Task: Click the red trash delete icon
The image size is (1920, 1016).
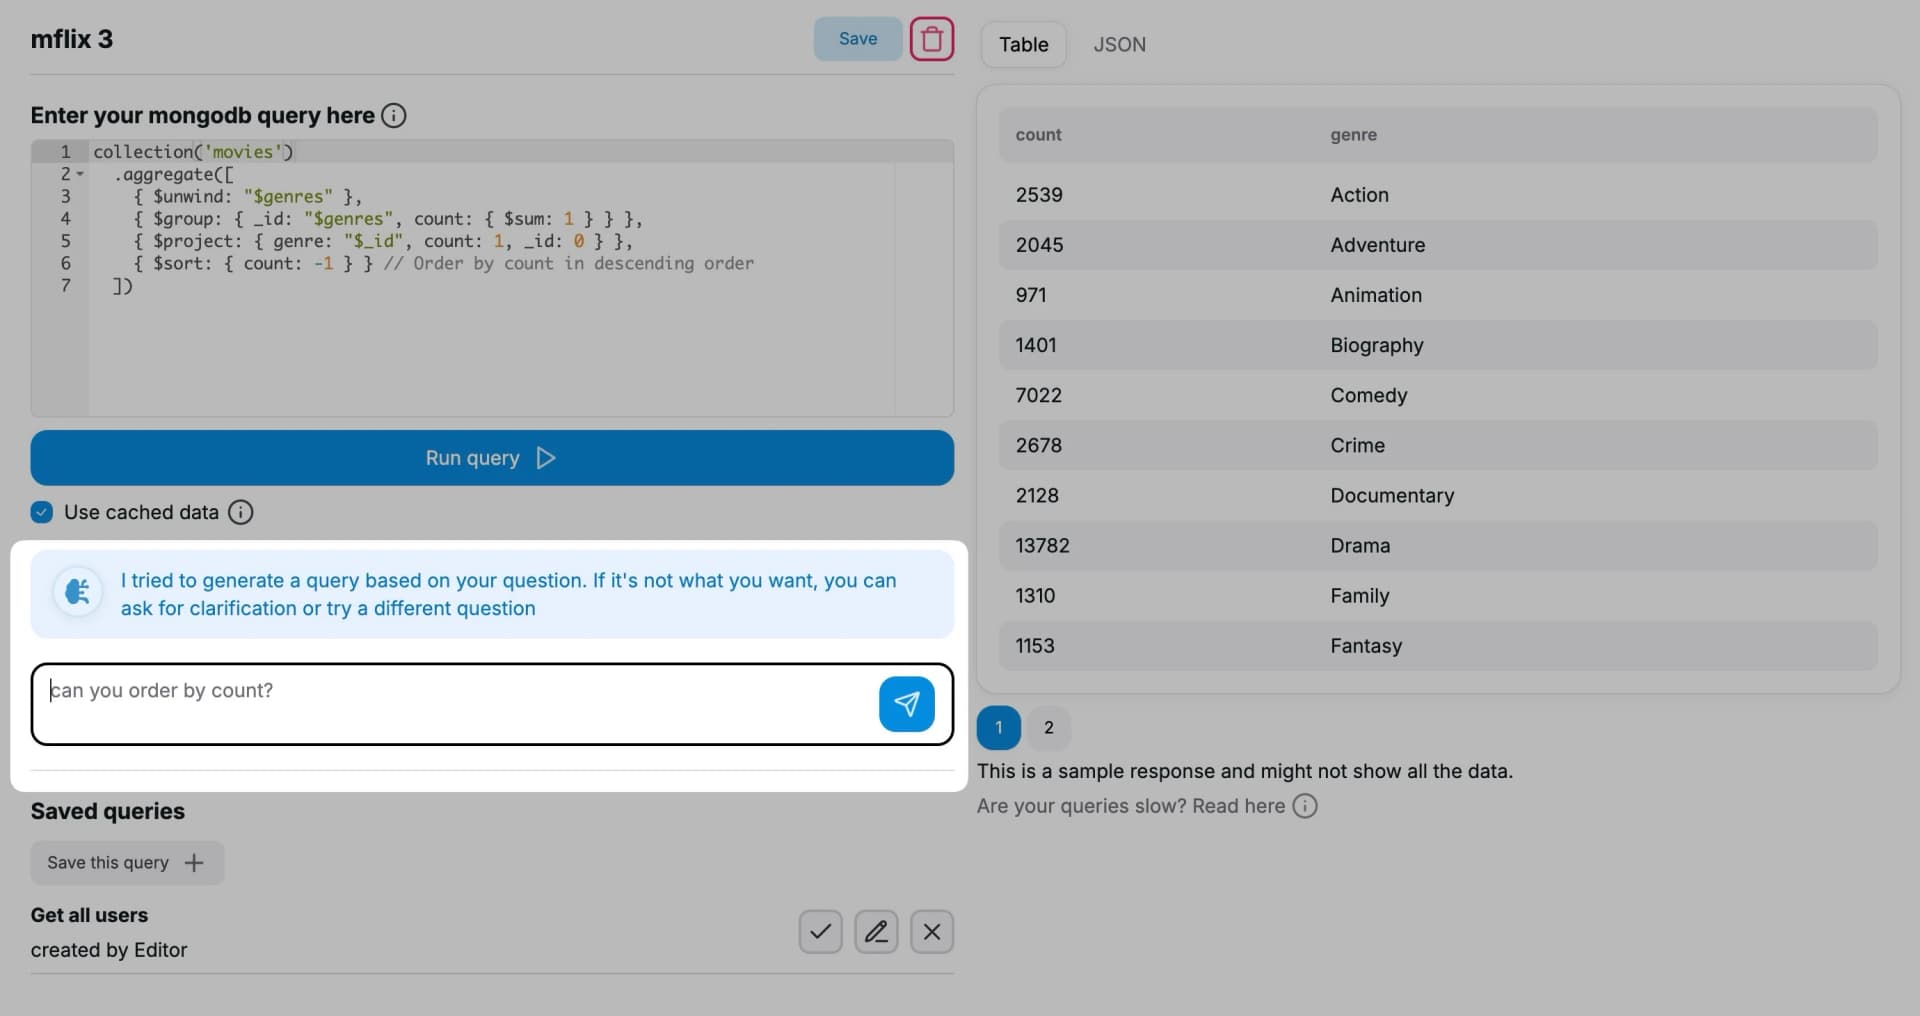Action: click(931, 39)
